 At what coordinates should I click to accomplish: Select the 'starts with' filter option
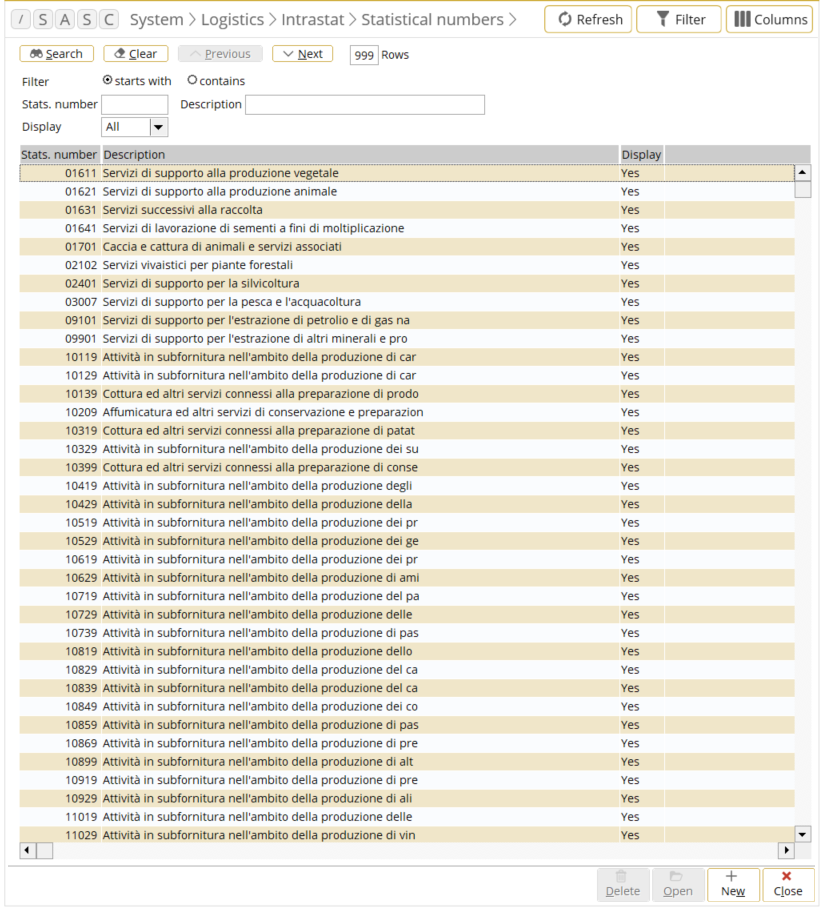point(108,81)
